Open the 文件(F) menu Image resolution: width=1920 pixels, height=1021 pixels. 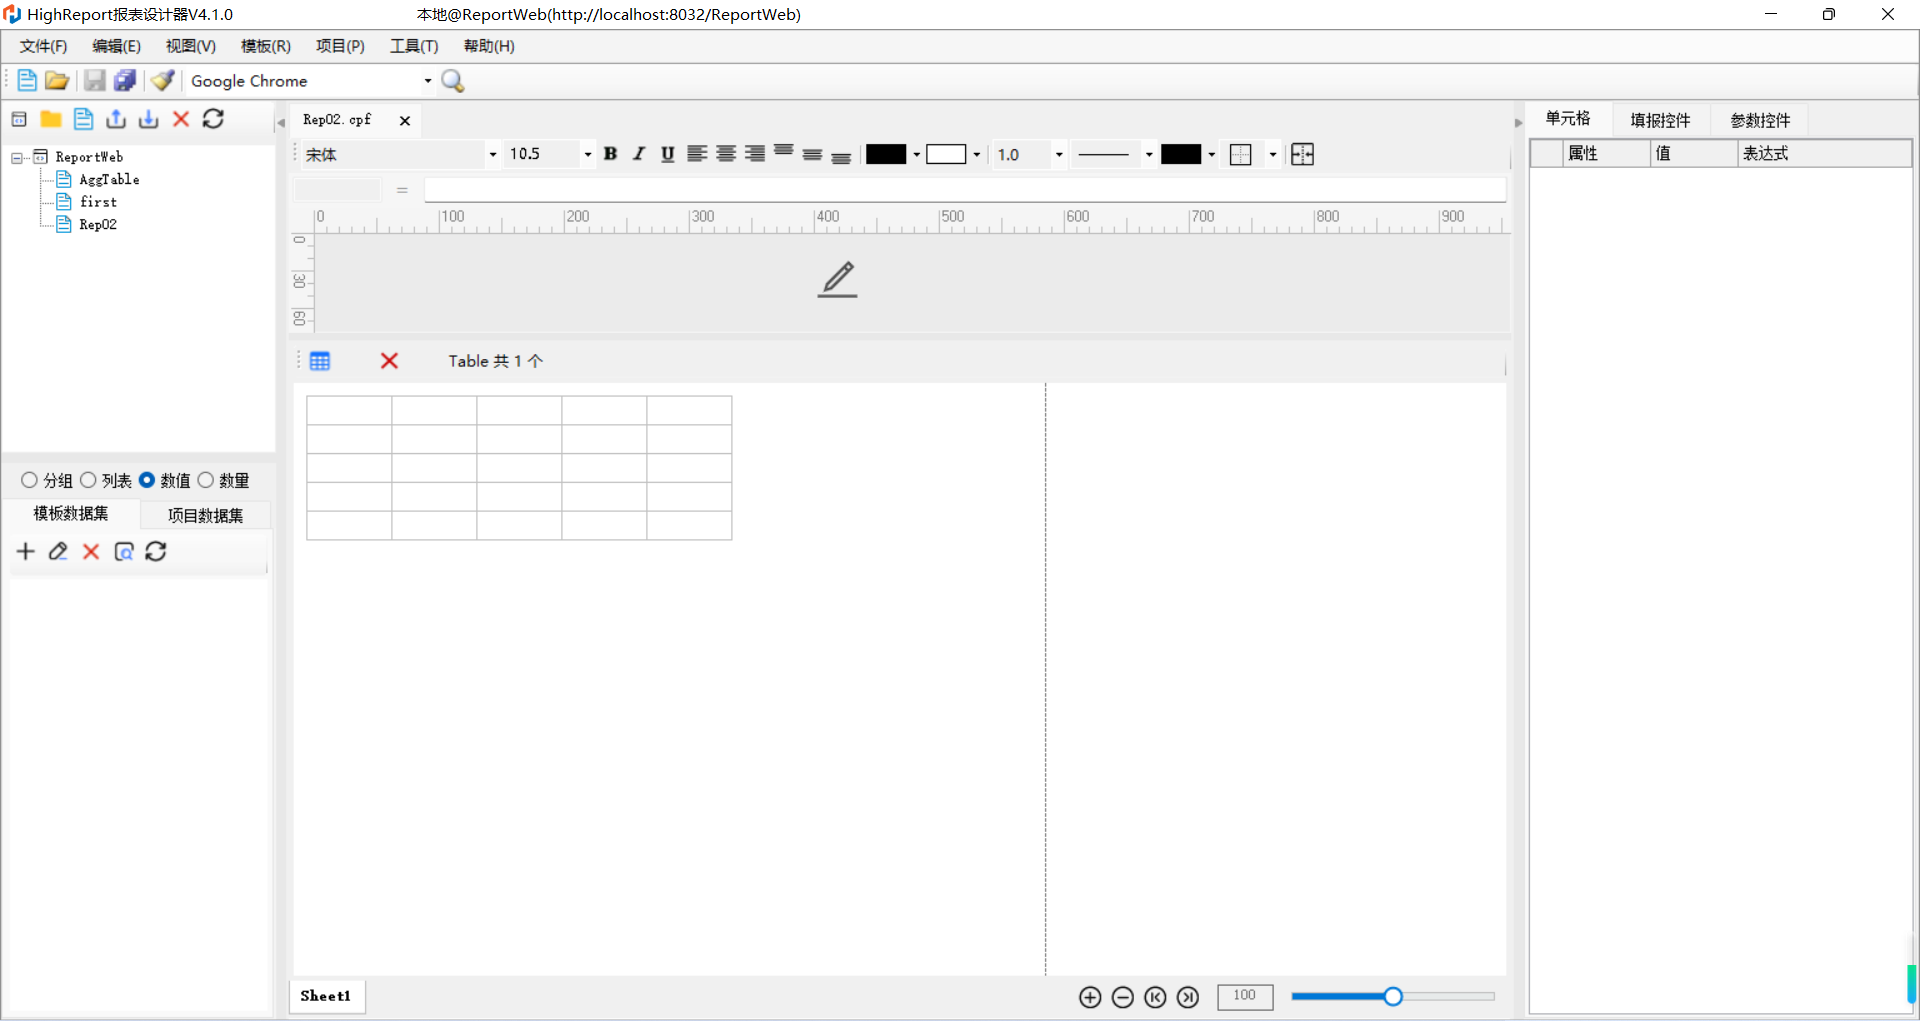tap(43, 46)
